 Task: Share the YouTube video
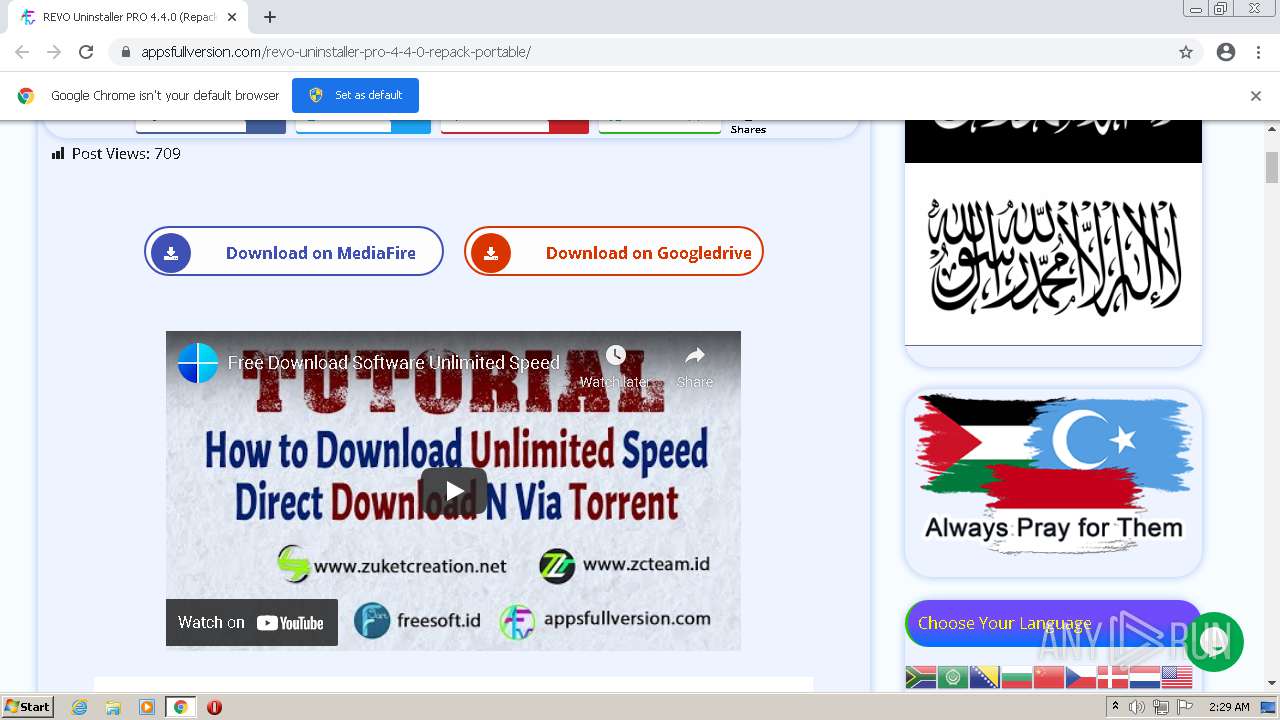pos(694,367)
